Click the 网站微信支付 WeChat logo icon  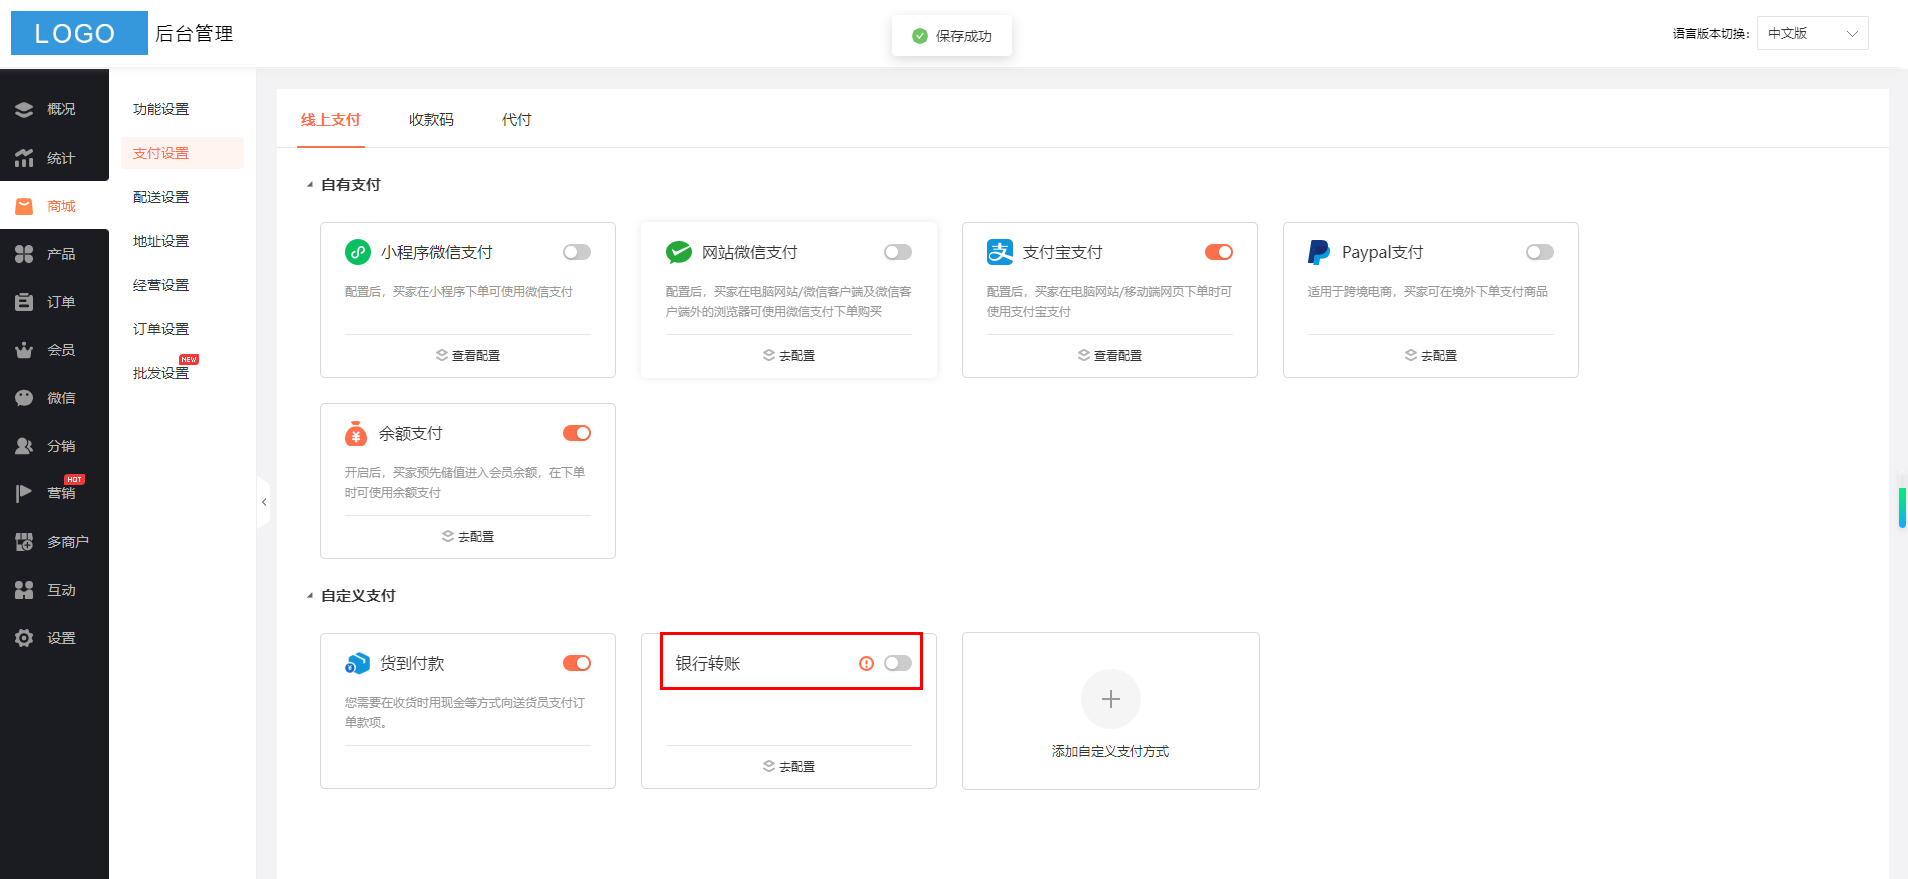coord(679,252)
